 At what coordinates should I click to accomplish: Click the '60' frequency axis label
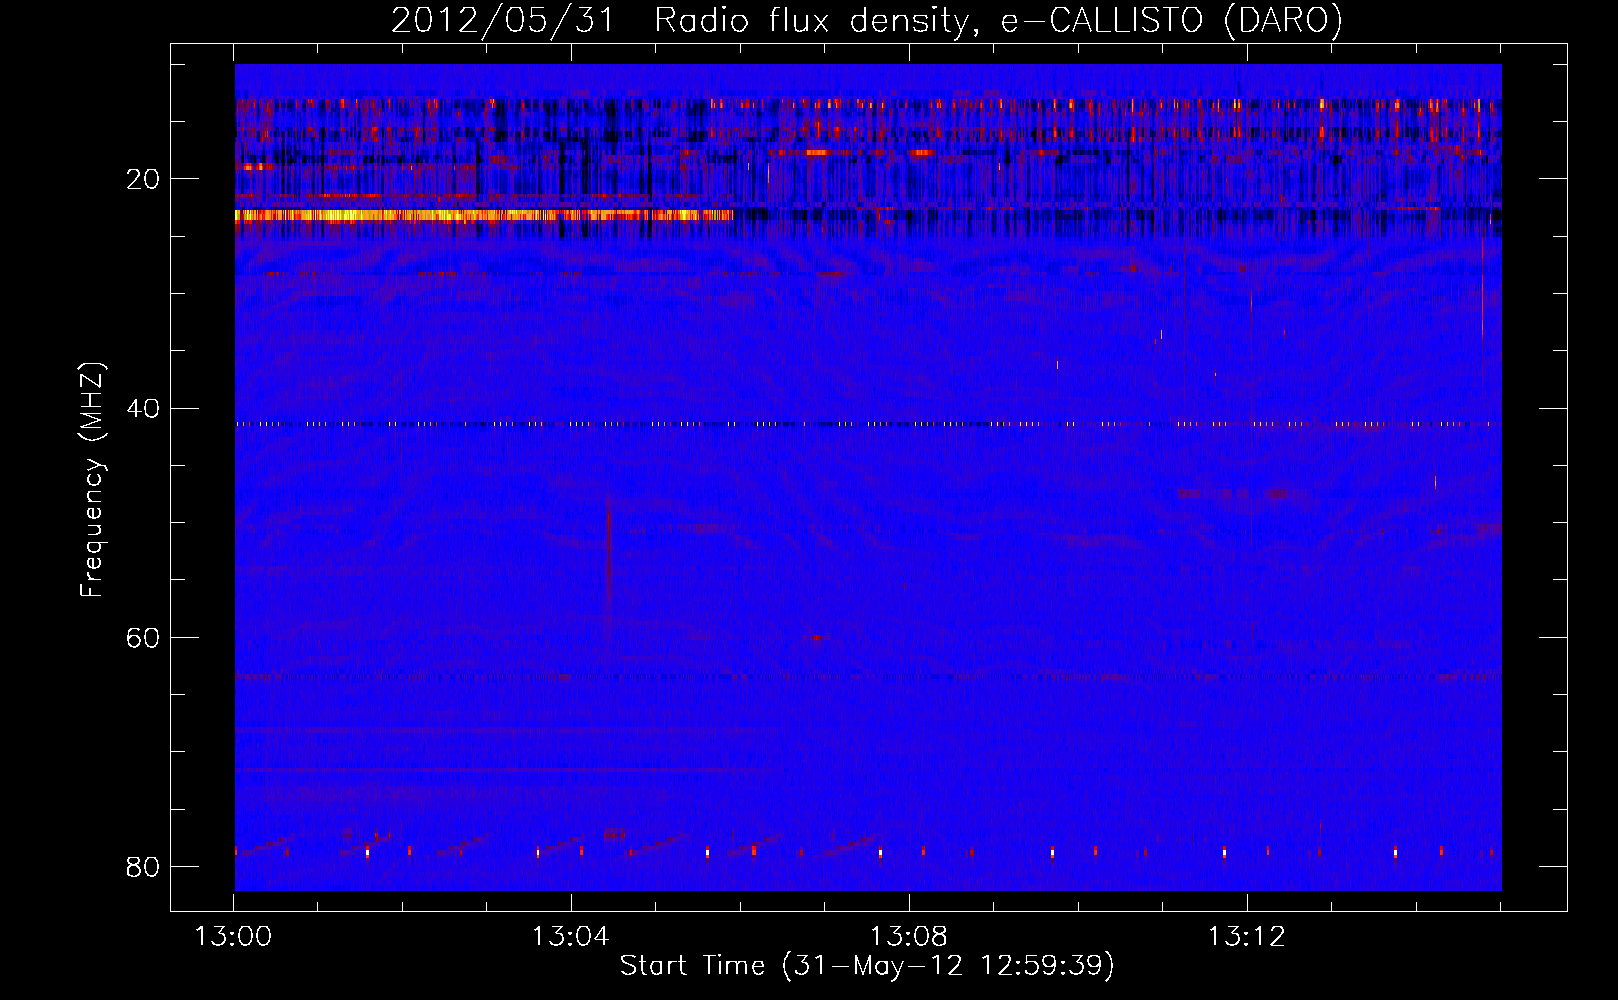(x=143, y=637)
